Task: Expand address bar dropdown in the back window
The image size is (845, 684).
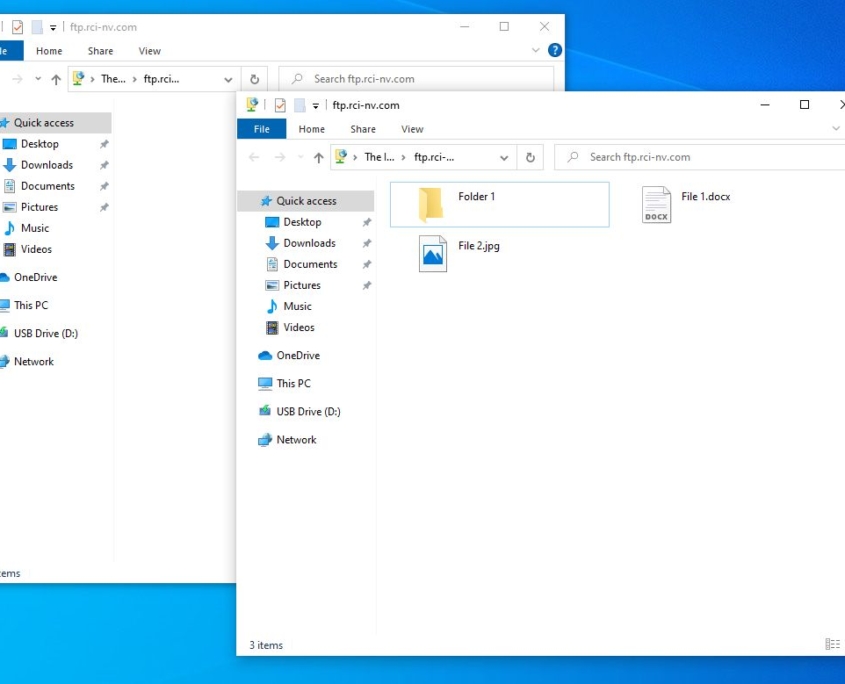Action: point(228,80)
